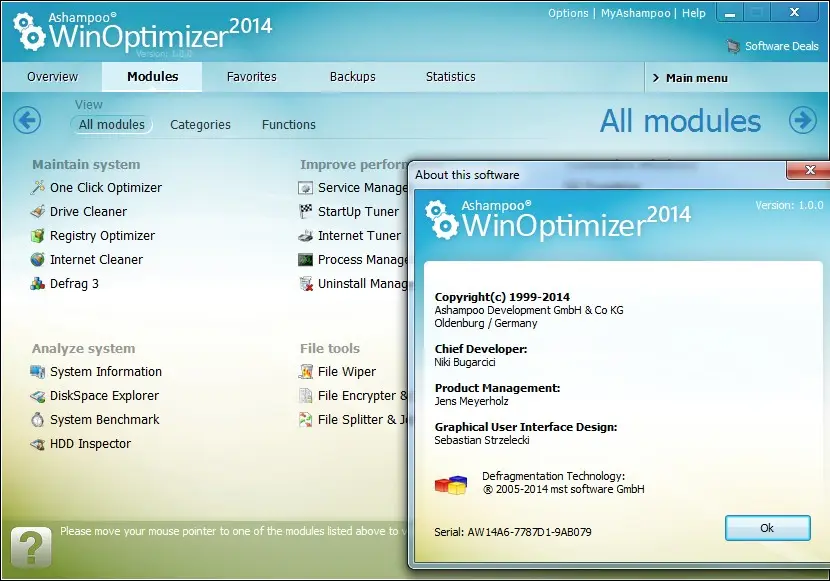
Task: Click the Service Manager icon
Action: tap(305, 188)
